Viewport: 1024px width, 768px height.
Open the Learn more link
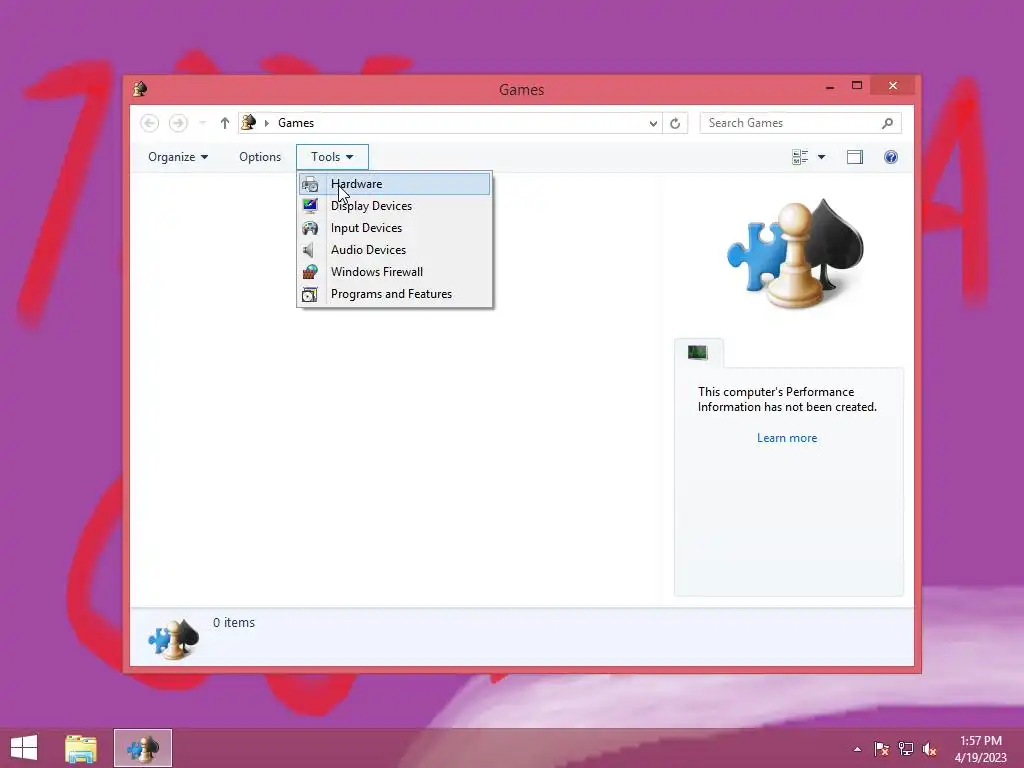point(787,438)
